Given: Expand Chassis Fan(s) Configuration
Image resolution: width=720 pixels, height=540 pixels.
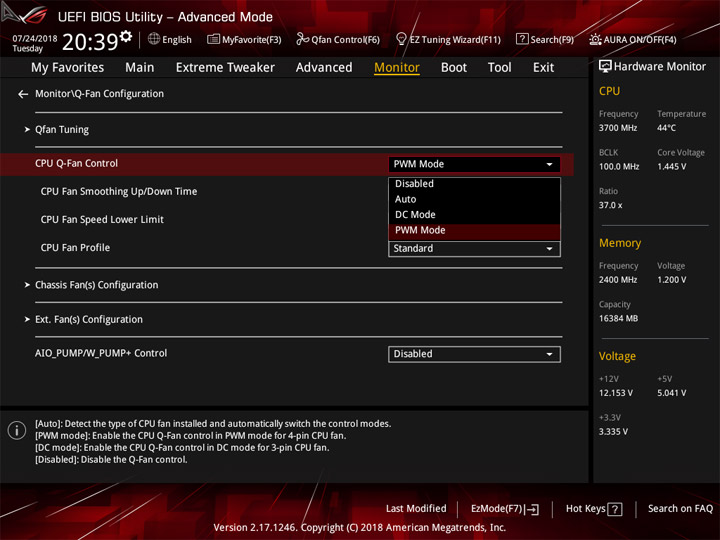Looking at the screenshot, I should point(96,285).
